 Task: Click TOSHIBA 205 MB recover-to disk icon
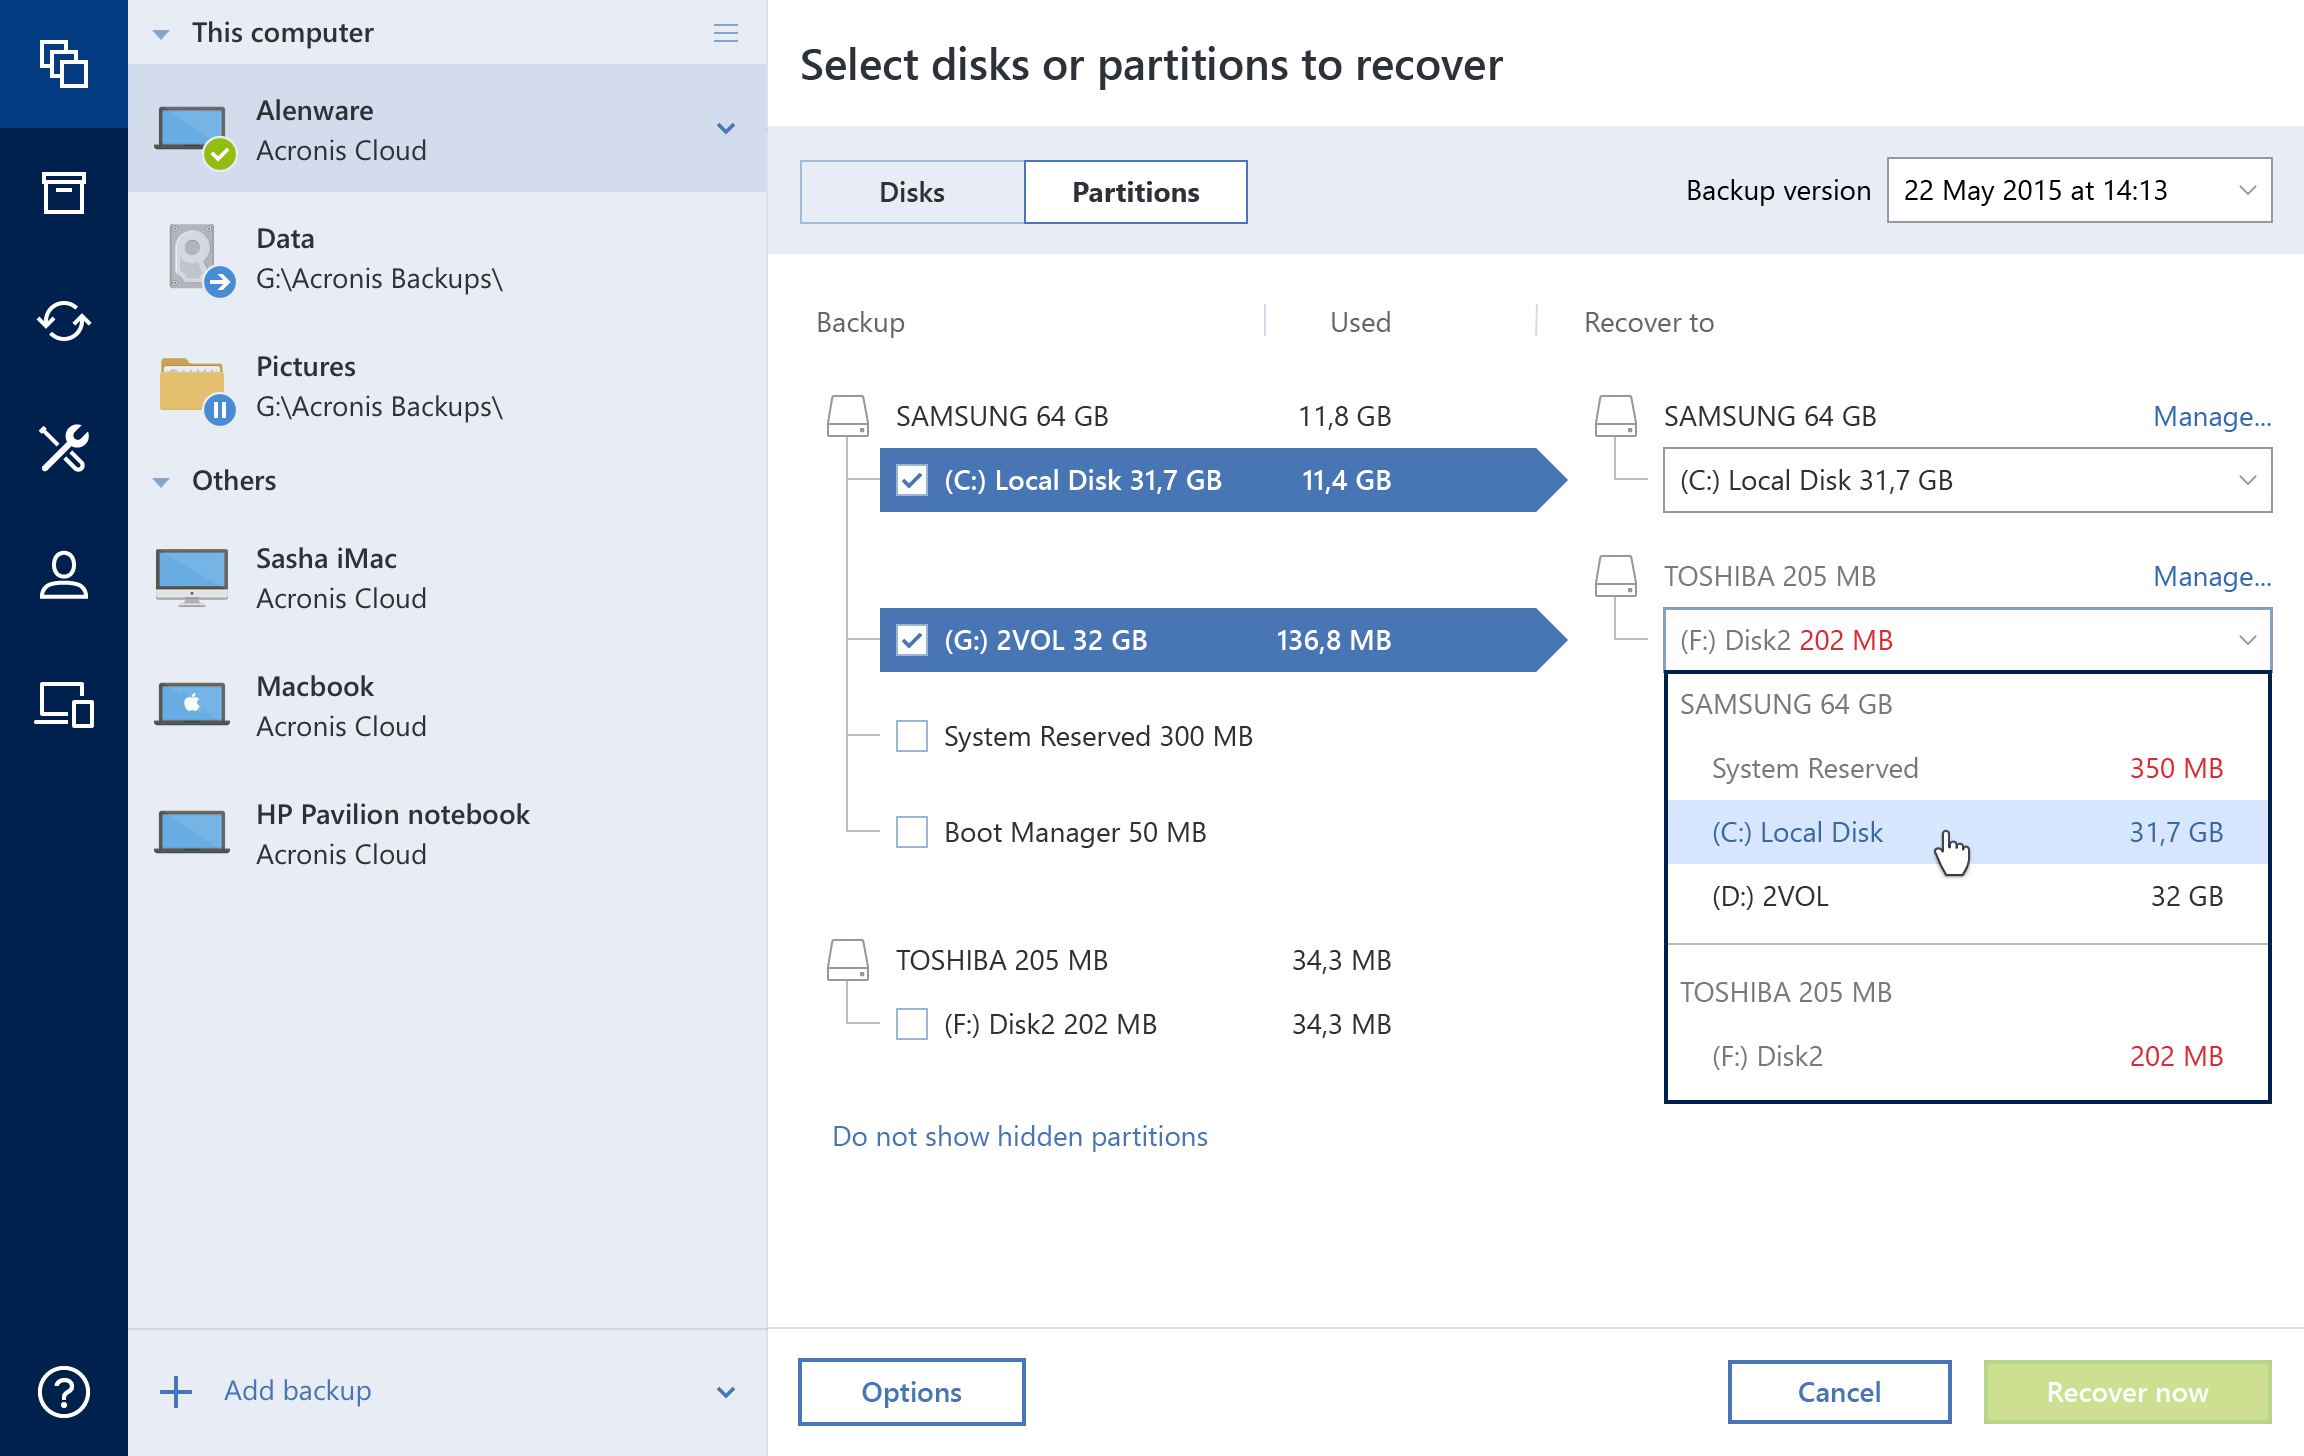[x=1616, y=576]
